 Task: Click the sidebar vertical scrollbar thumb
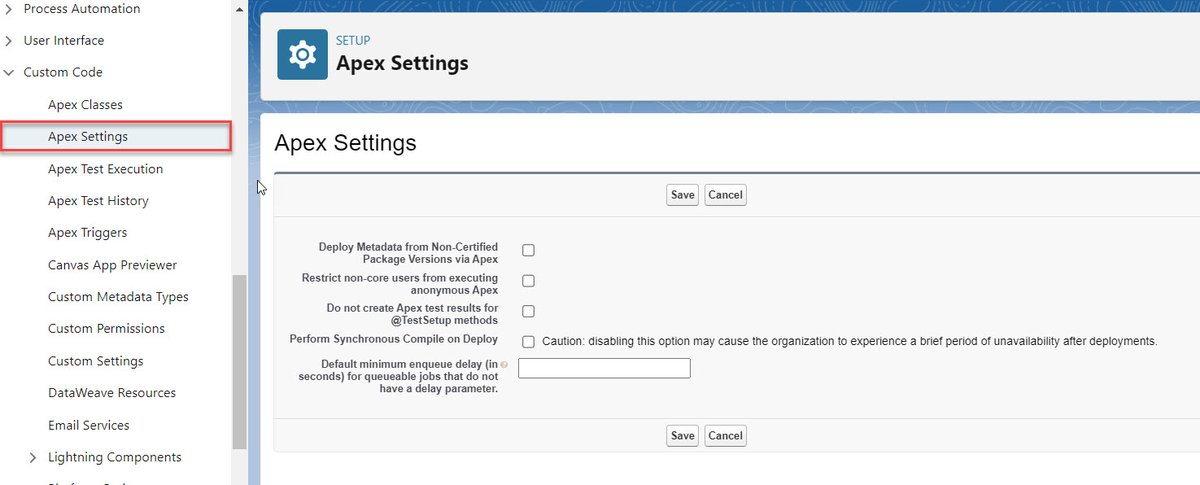coord(239,362)
